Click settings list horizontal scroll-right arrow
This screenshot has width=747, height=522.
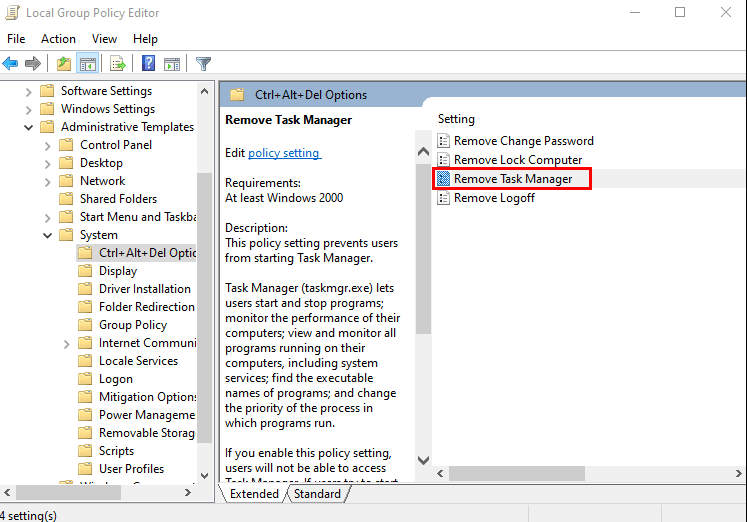coord(738,473)
